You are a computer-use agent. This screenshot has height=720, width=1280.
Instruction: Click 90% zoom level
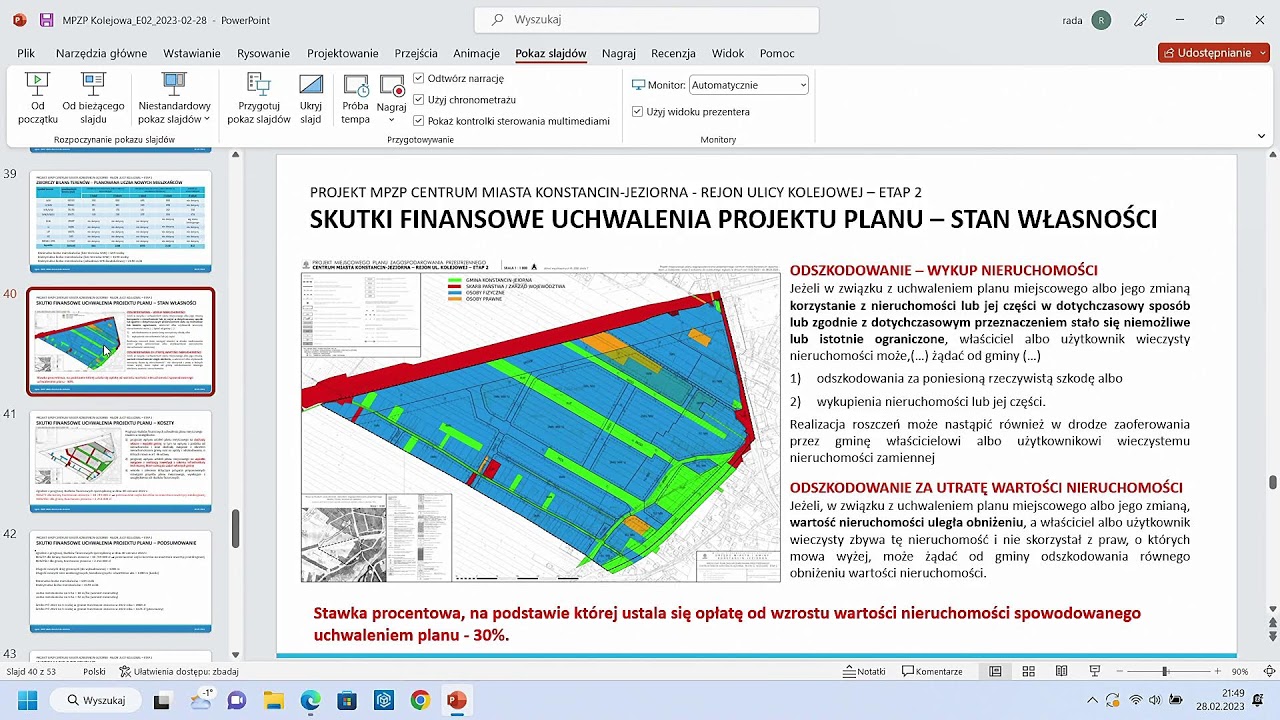[x=1239, y=672]
